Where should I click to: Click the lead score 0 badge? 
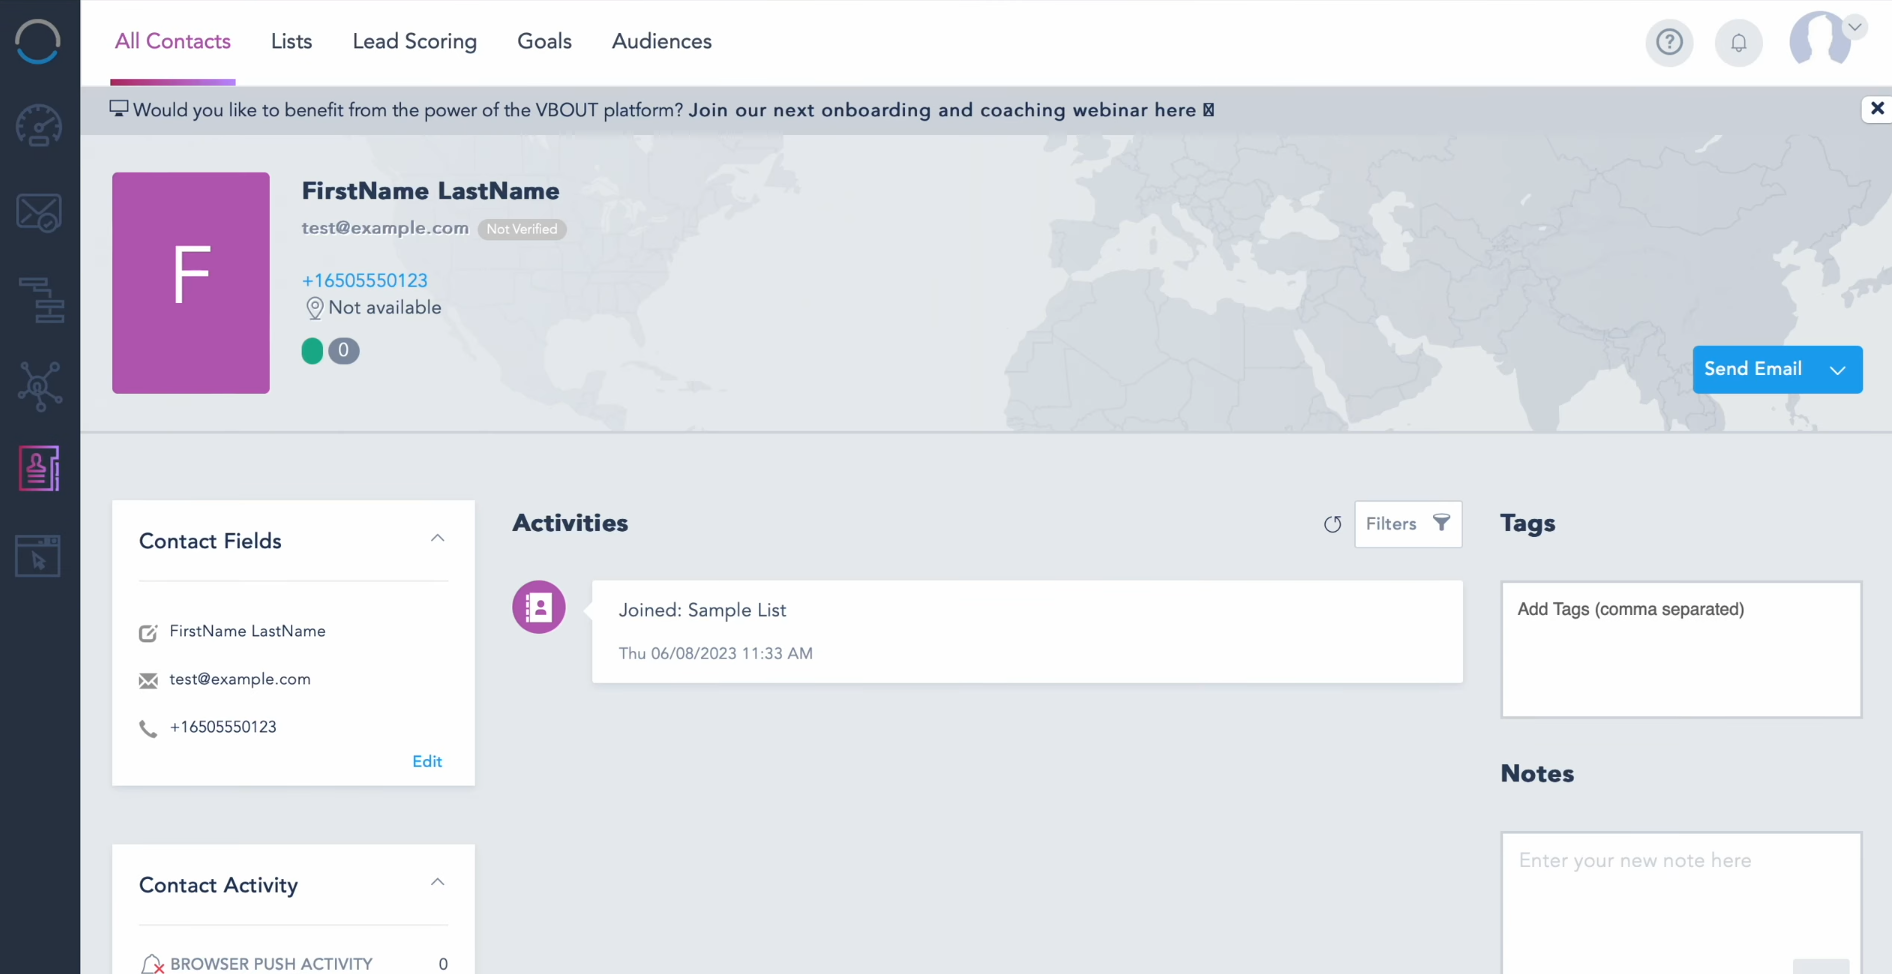click(343, 351)
